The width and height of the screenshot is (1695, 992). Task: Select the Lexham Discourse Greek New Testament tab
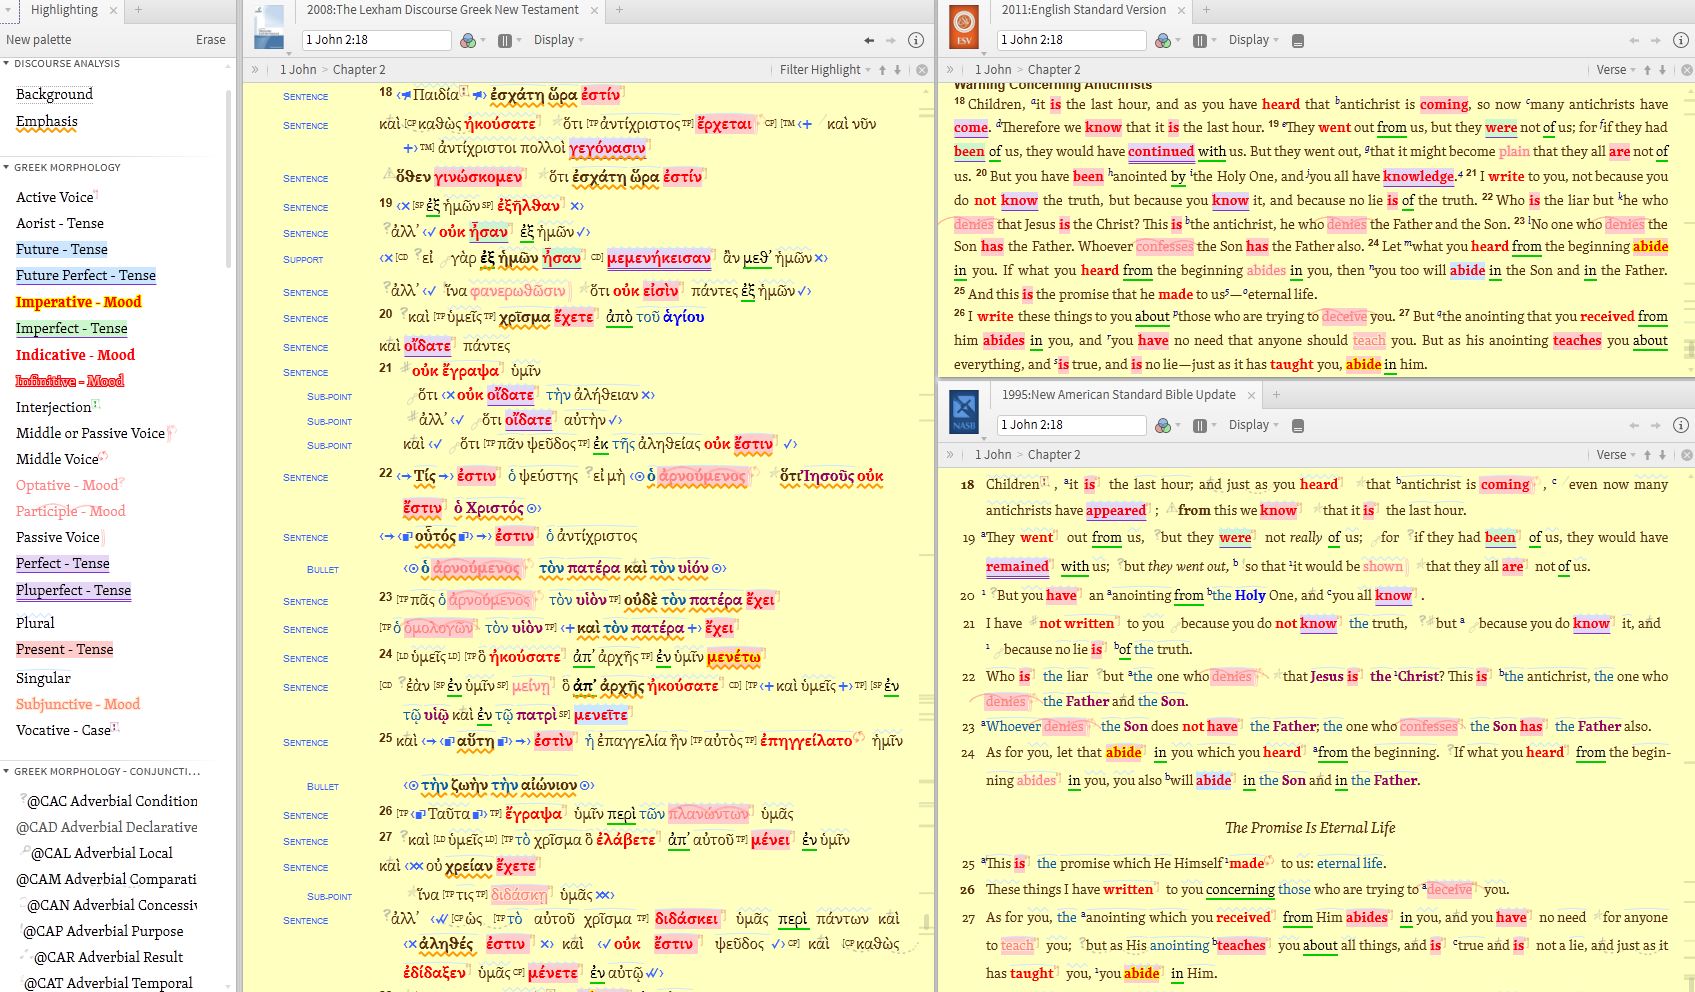pos(442,10)
